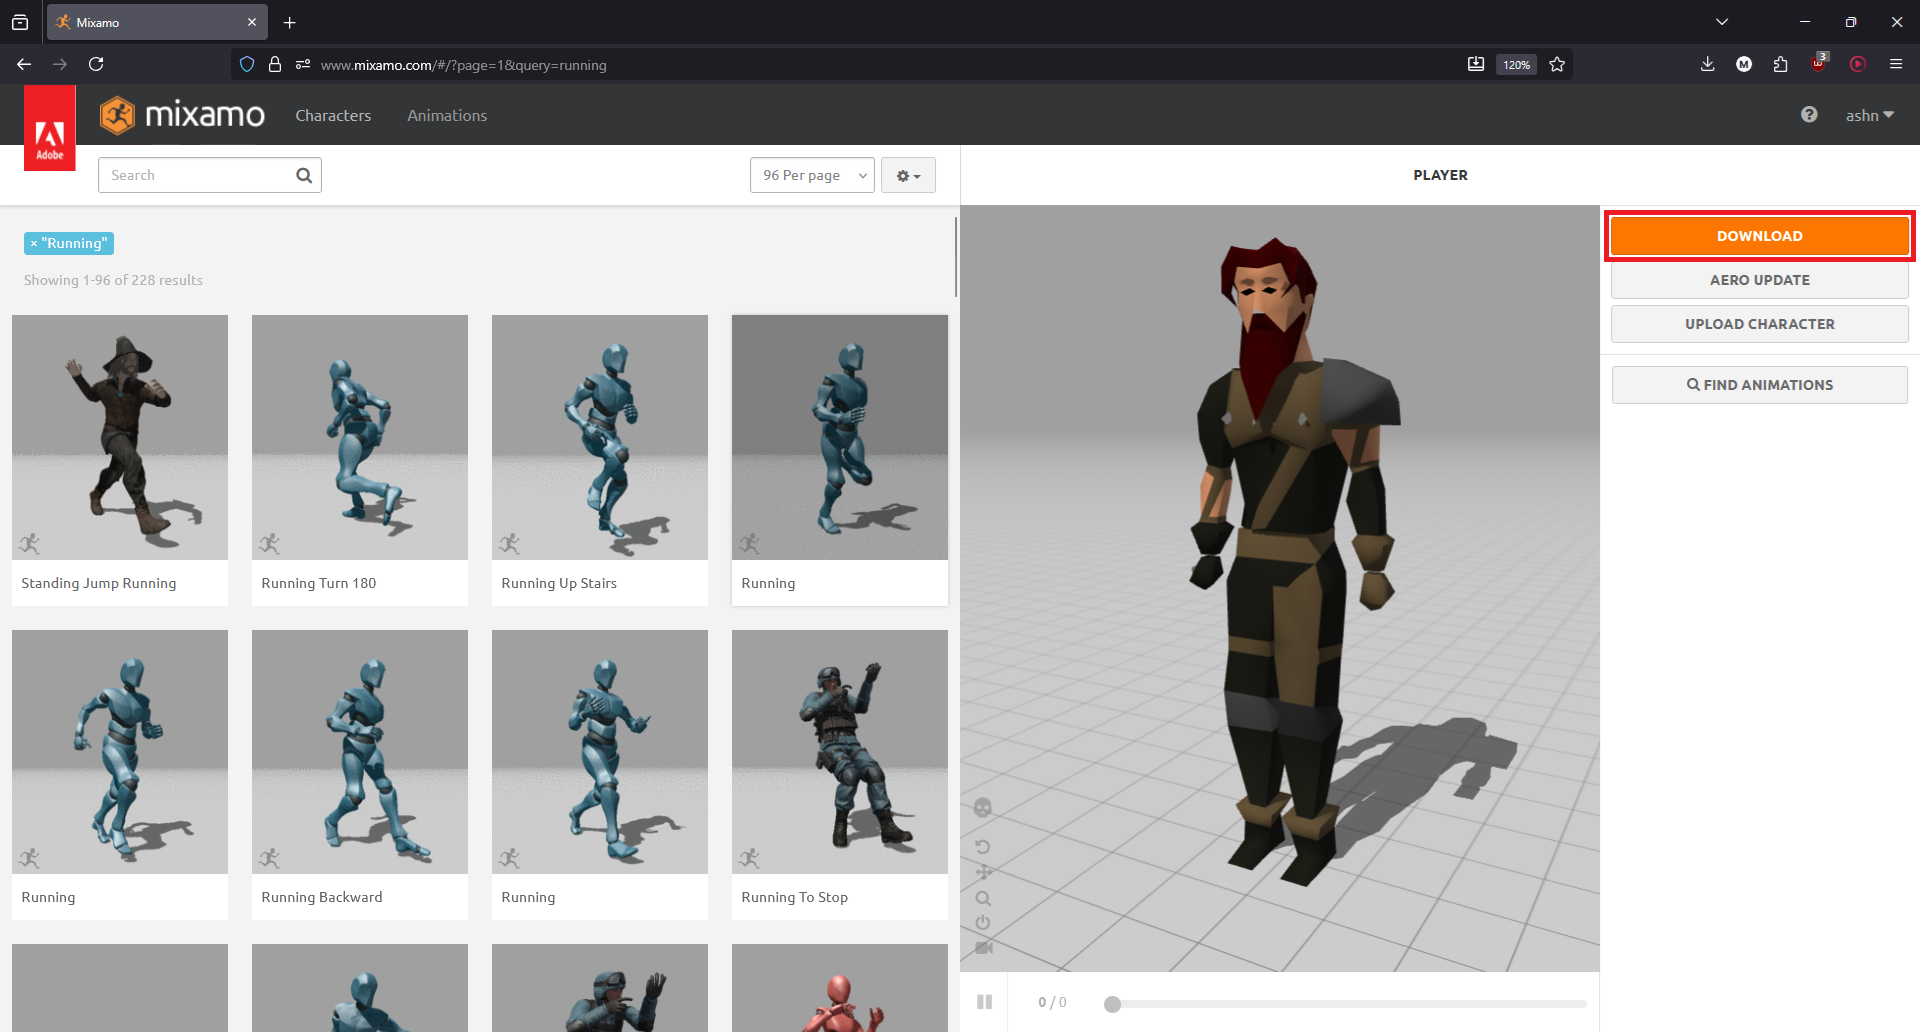The image size is (1920, 1032).
Task: Open the gear settings dropdown
Action: coord(908,175)
